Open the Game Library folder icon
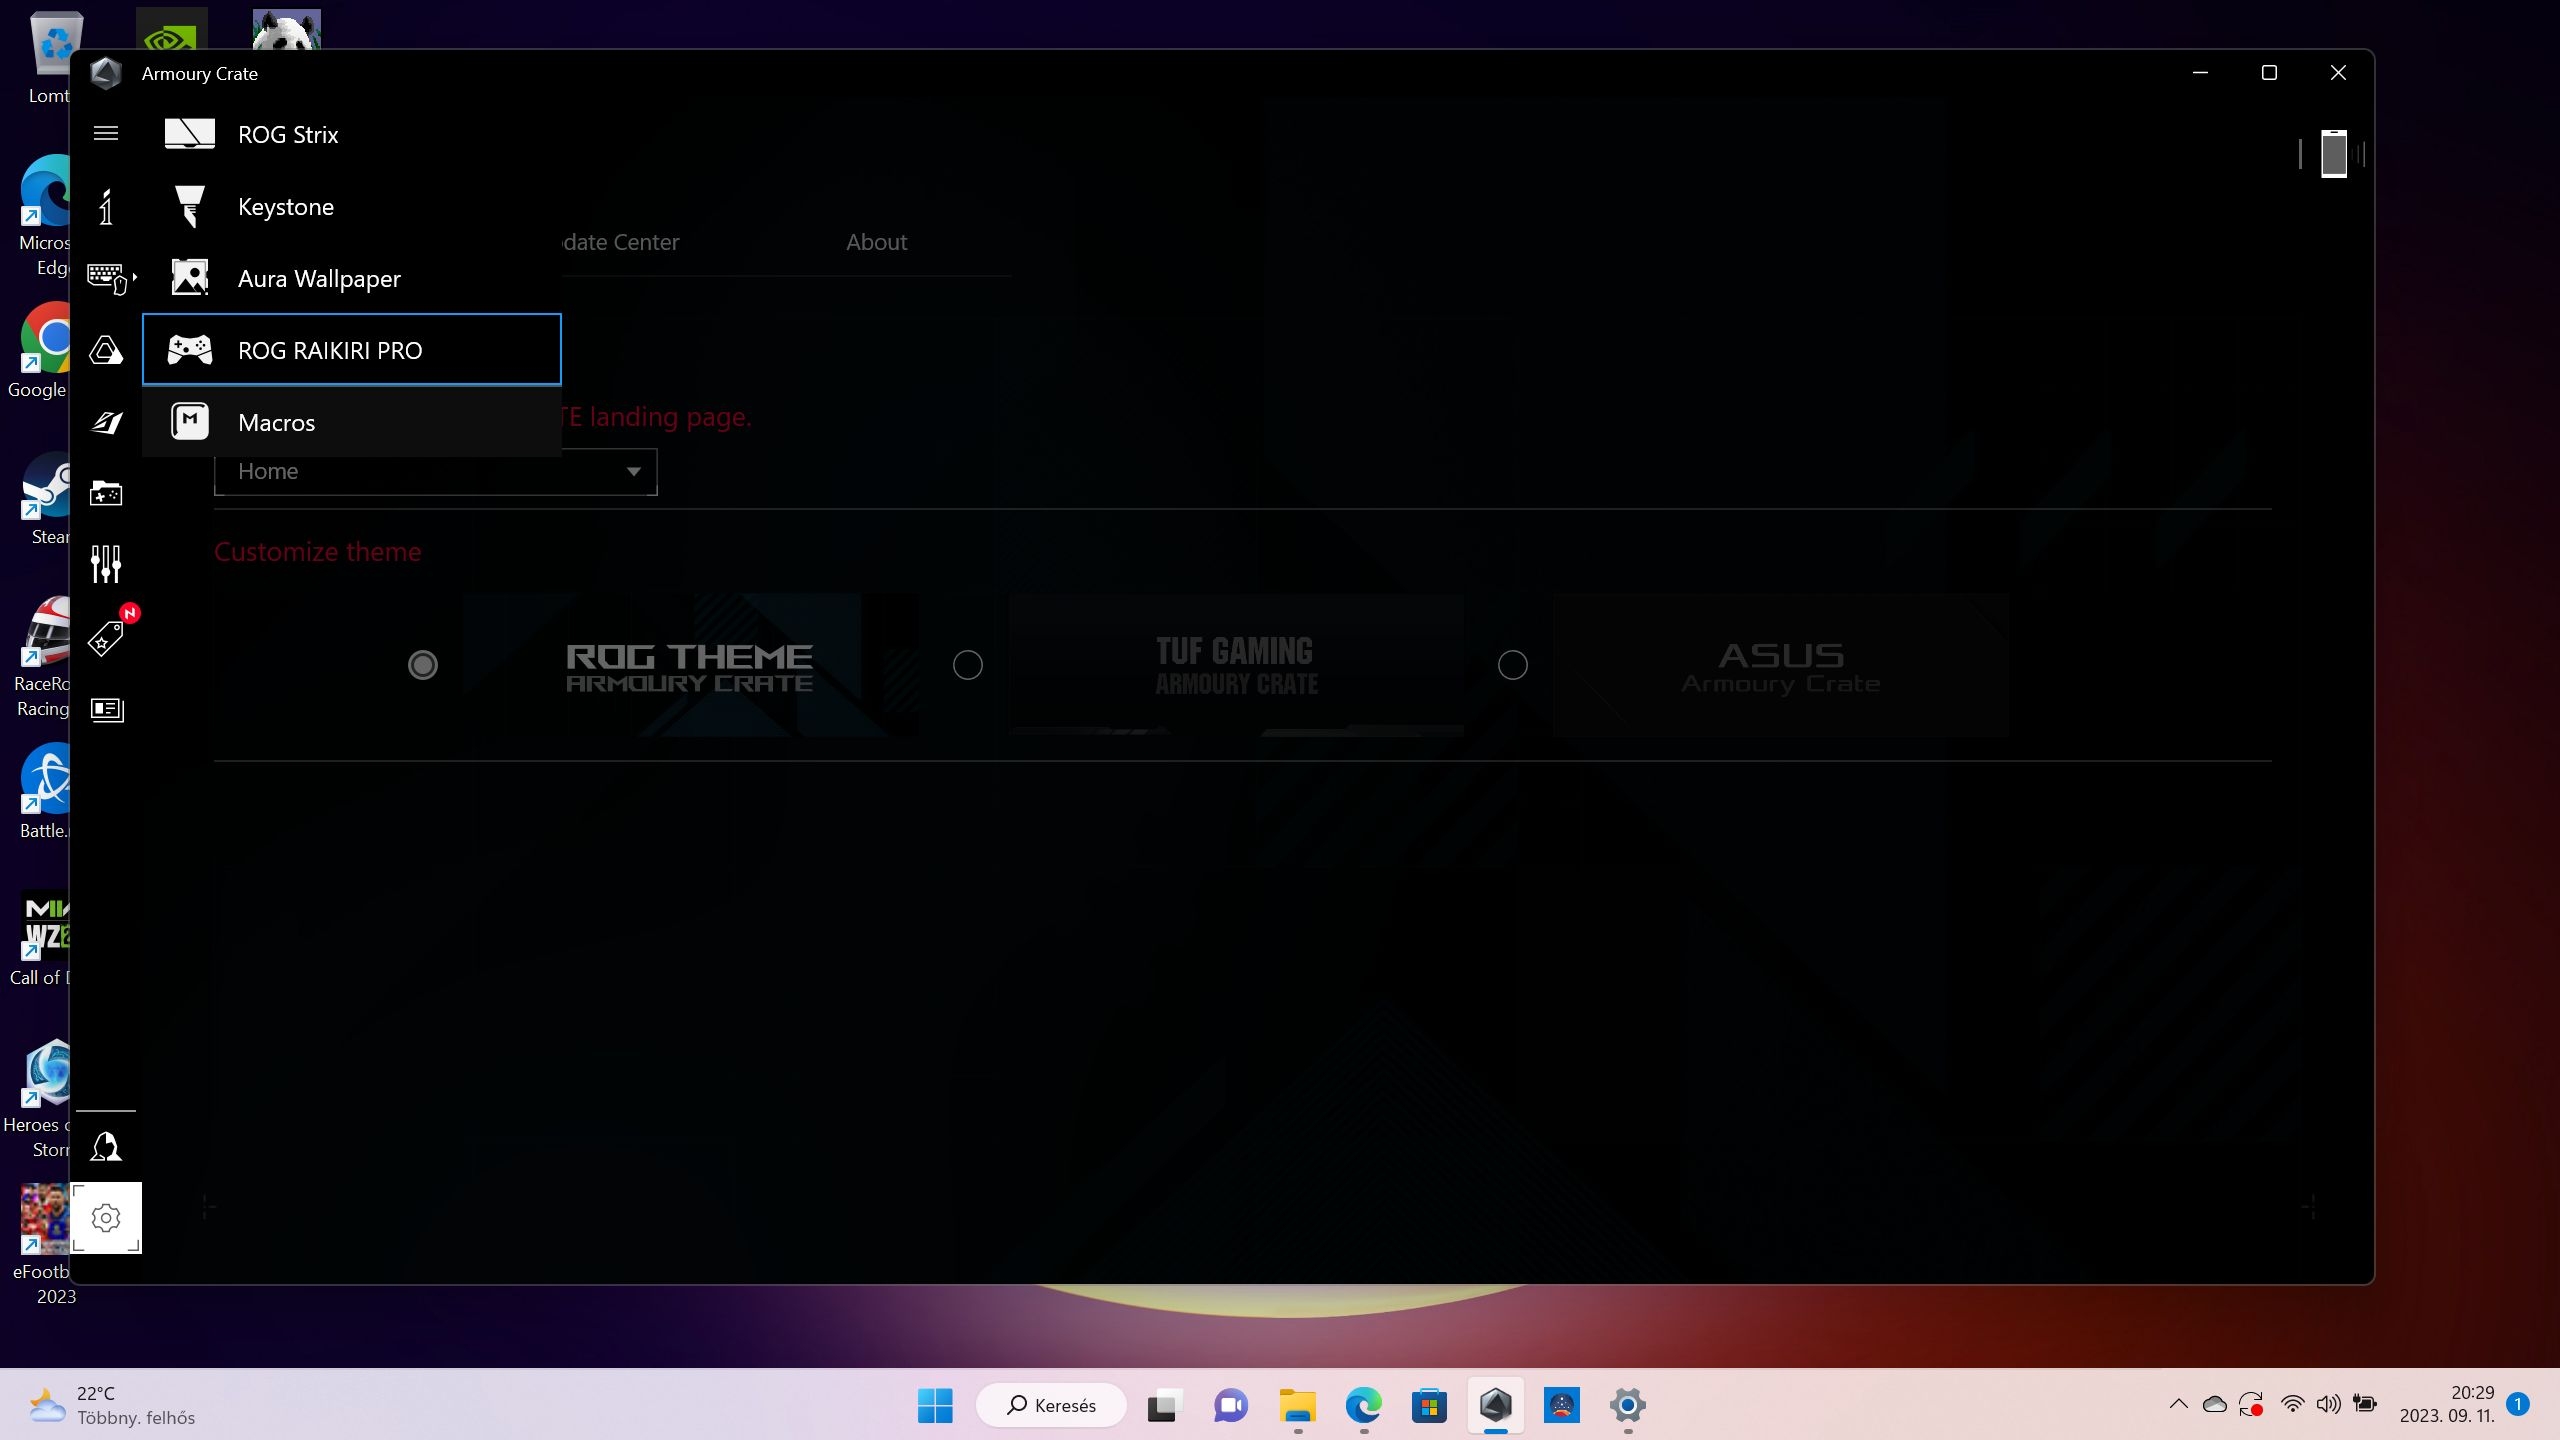Viewport: 2560px width, 1440px height. pyautogui.click(x=106, y=493)
